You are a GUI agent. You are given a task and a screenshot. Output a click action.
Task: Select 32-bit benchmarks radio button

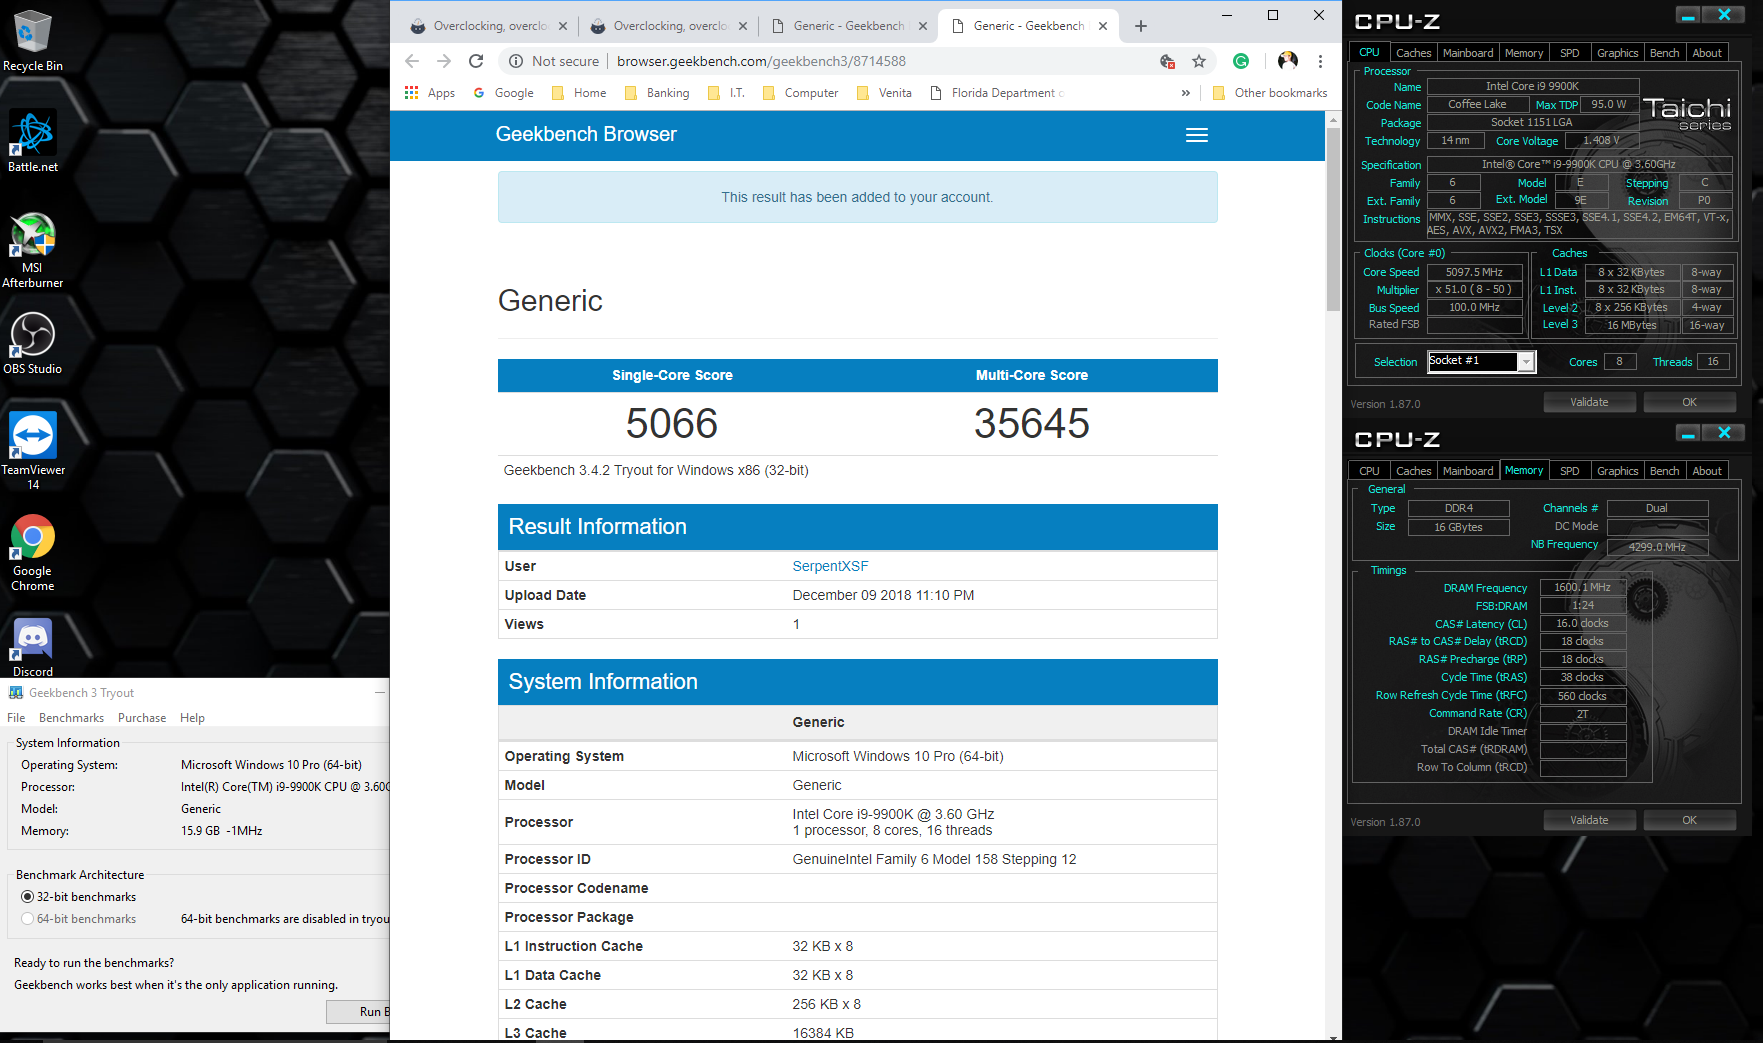pyautogui.click(x=28, y=897)
